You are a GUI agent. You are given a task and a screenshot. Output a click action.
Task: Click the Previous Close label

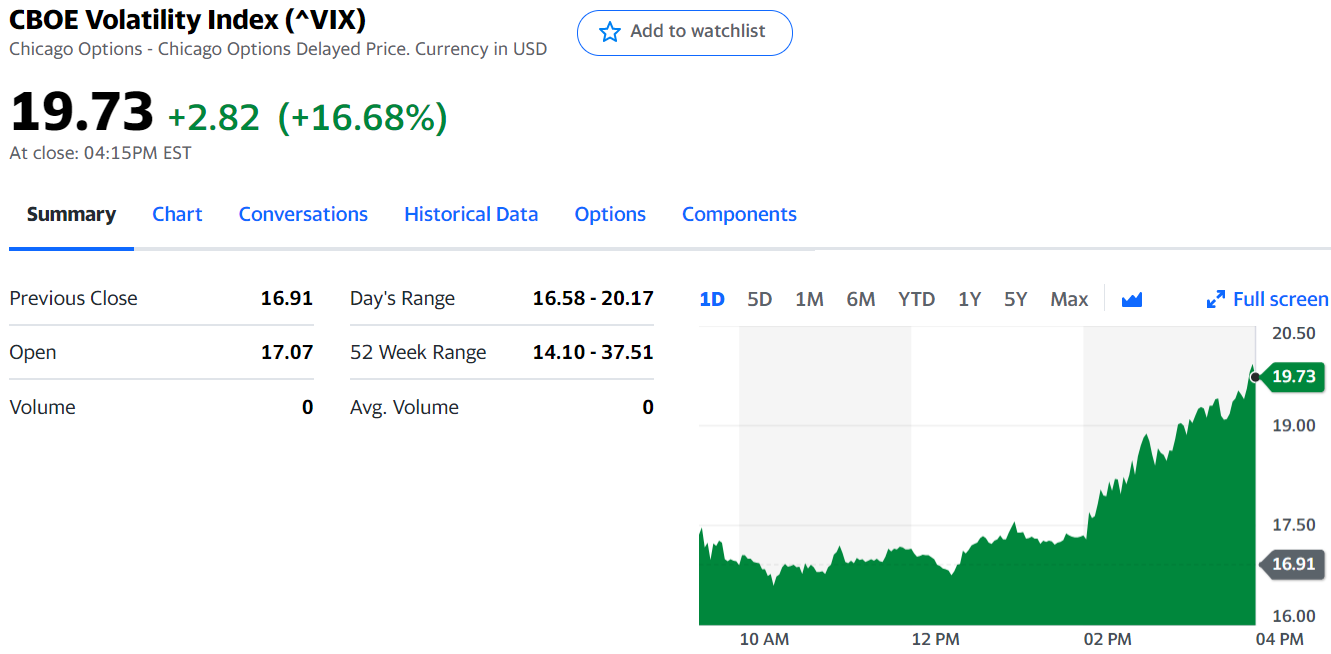pos(73,298)
